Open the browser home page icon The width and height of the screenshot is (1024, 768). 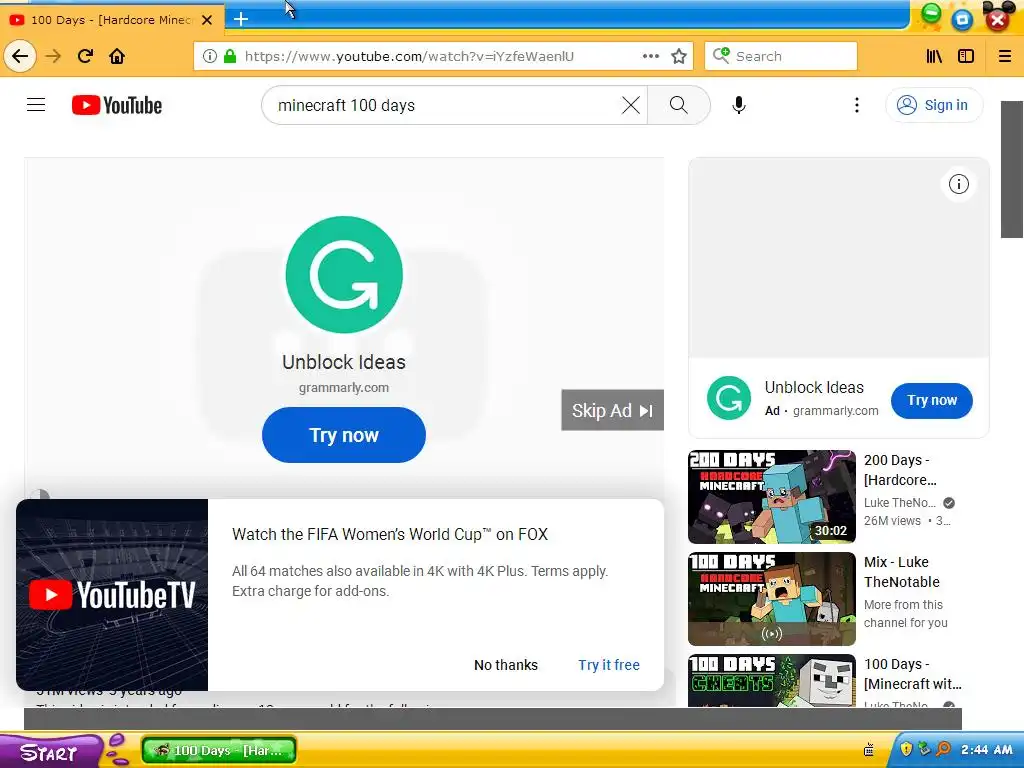117,56
